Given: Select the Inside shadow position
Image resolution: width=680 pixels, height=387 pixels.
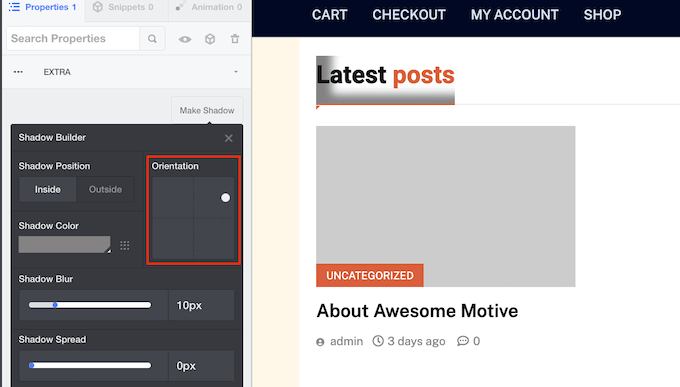Looking at the screenshot, I should 48,189.
